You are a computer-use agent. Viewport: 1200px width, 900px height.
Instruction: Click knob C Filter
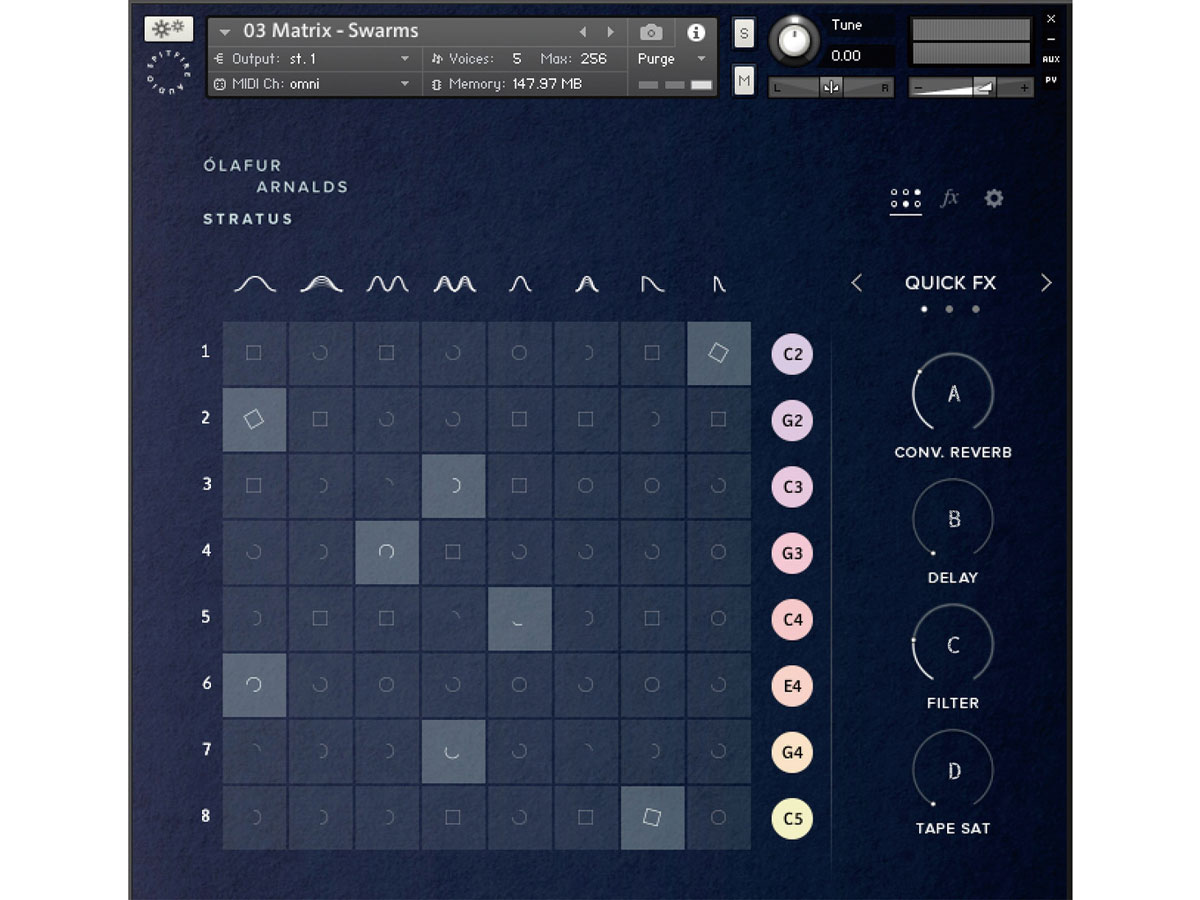[953, 645]
